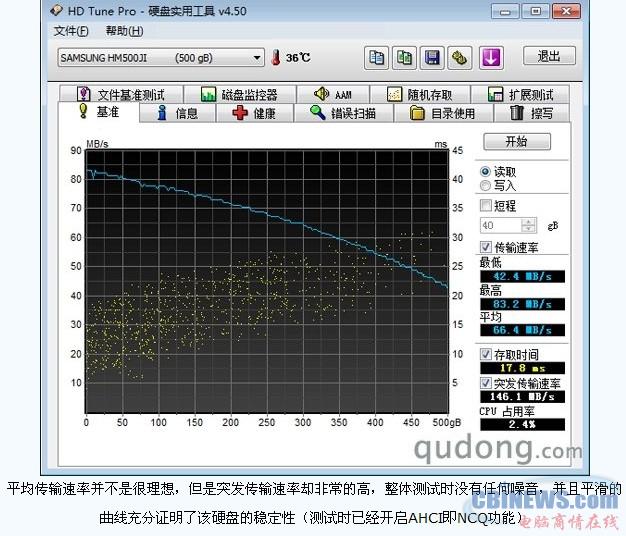Switch to the 磁盘监控器 tab

[240, 95]
